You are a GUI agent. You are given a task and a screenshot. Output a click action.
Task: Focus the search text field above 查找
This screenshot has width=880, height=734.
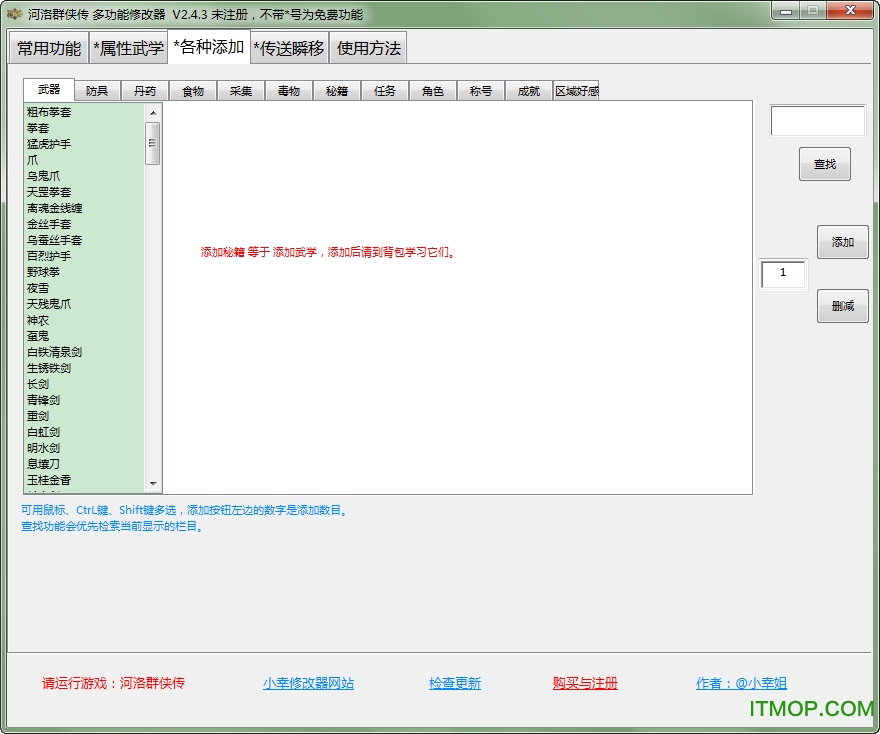point(817,121)
